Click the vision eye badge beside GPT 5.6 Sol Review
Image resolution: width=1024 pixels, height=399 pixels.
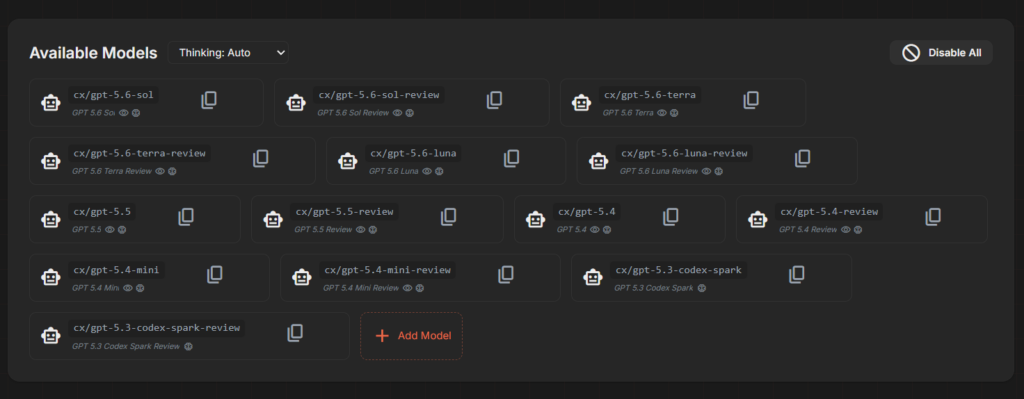click(x=397, y=113)
